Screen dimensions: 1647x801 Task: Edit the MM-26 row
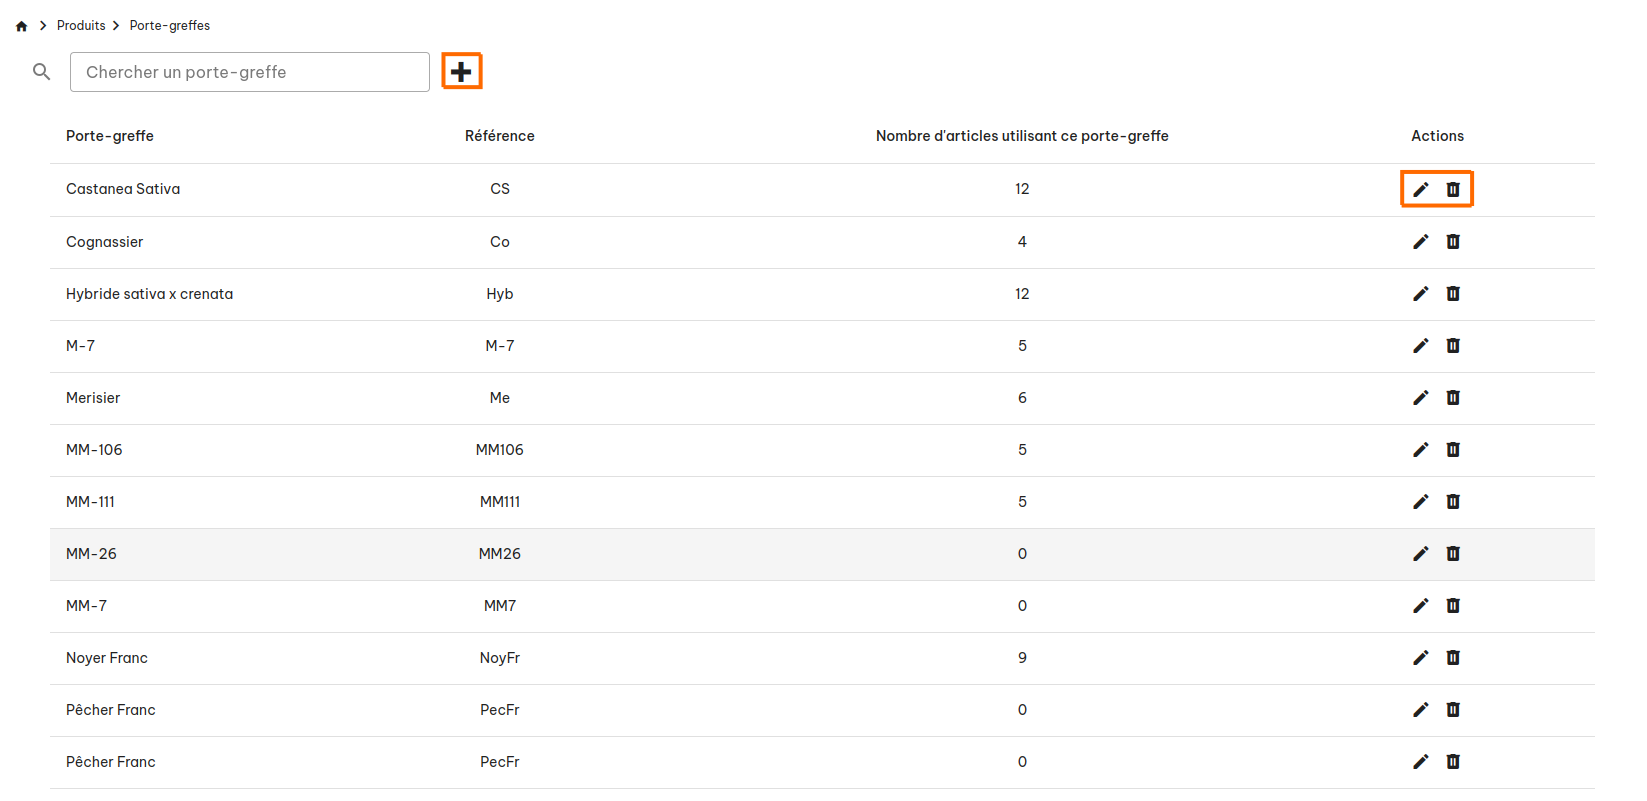click(x=1421, y=554)
